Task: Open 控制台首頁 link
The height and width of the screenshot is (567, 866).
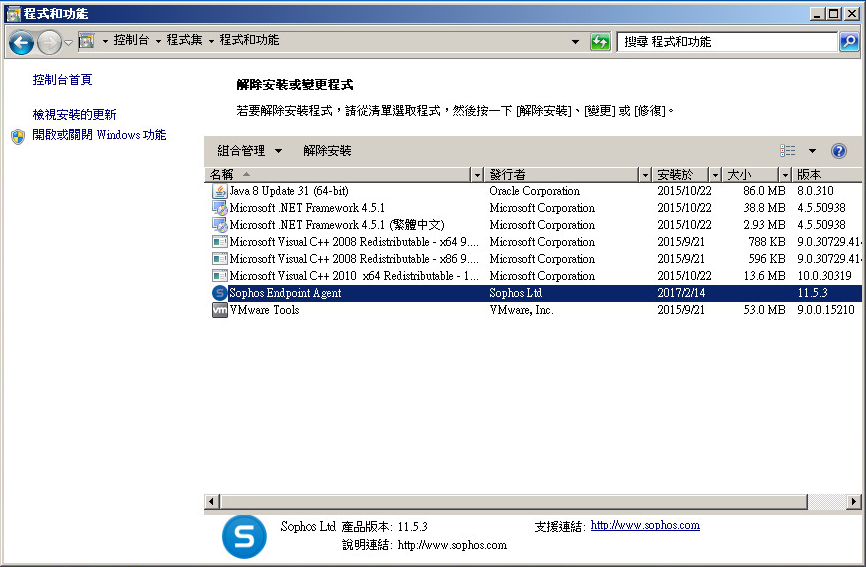Action: 62,80
